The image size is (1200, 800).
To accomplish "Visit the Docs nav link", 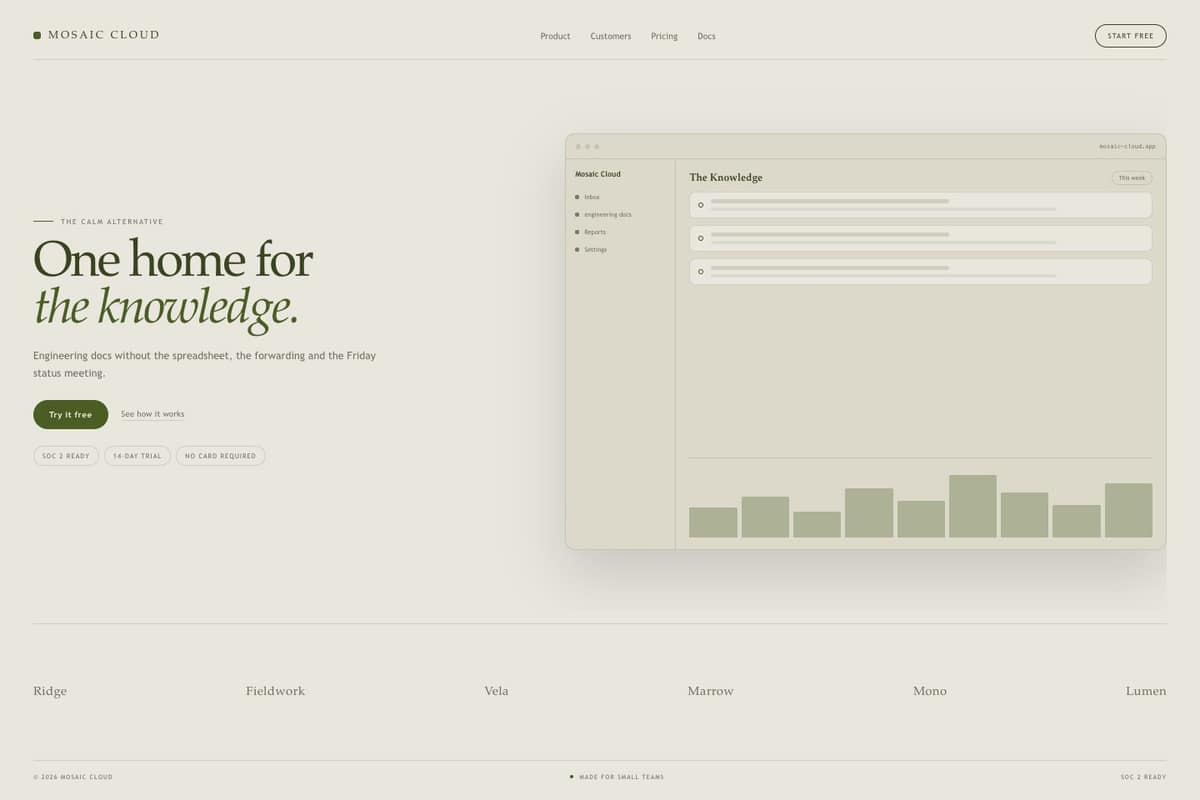I will point(706,36).
